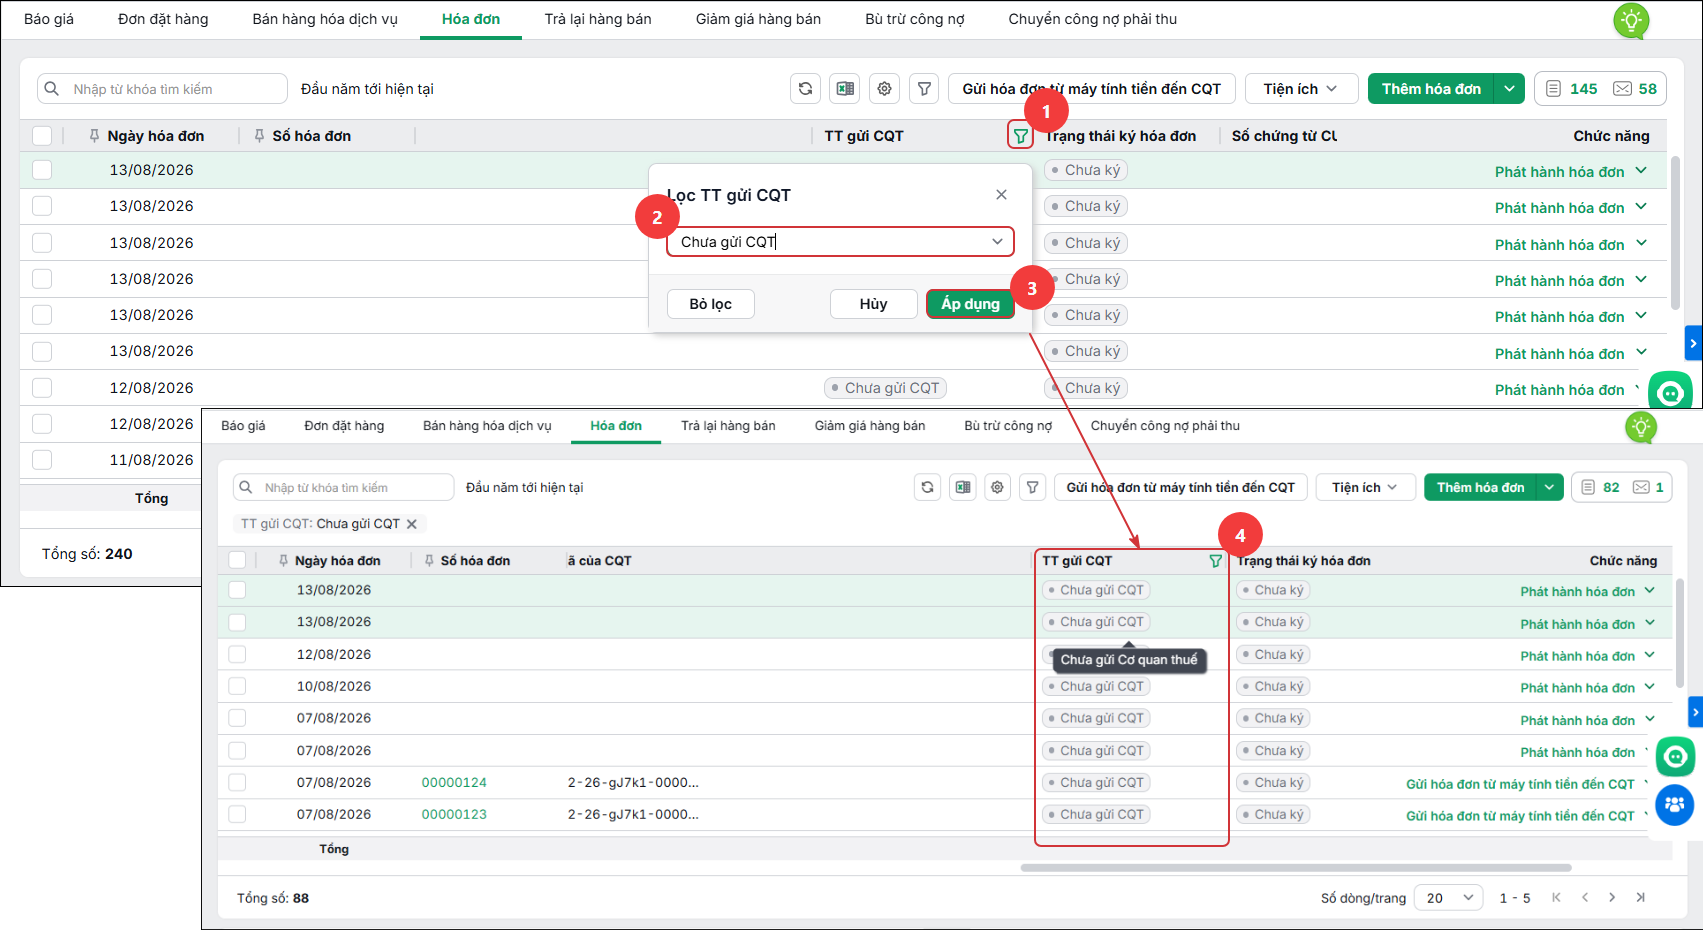This screenshot has height=936, width=1703.
Task: Check 12/08/2026 row in bottom table
Action: click(237, 654)
